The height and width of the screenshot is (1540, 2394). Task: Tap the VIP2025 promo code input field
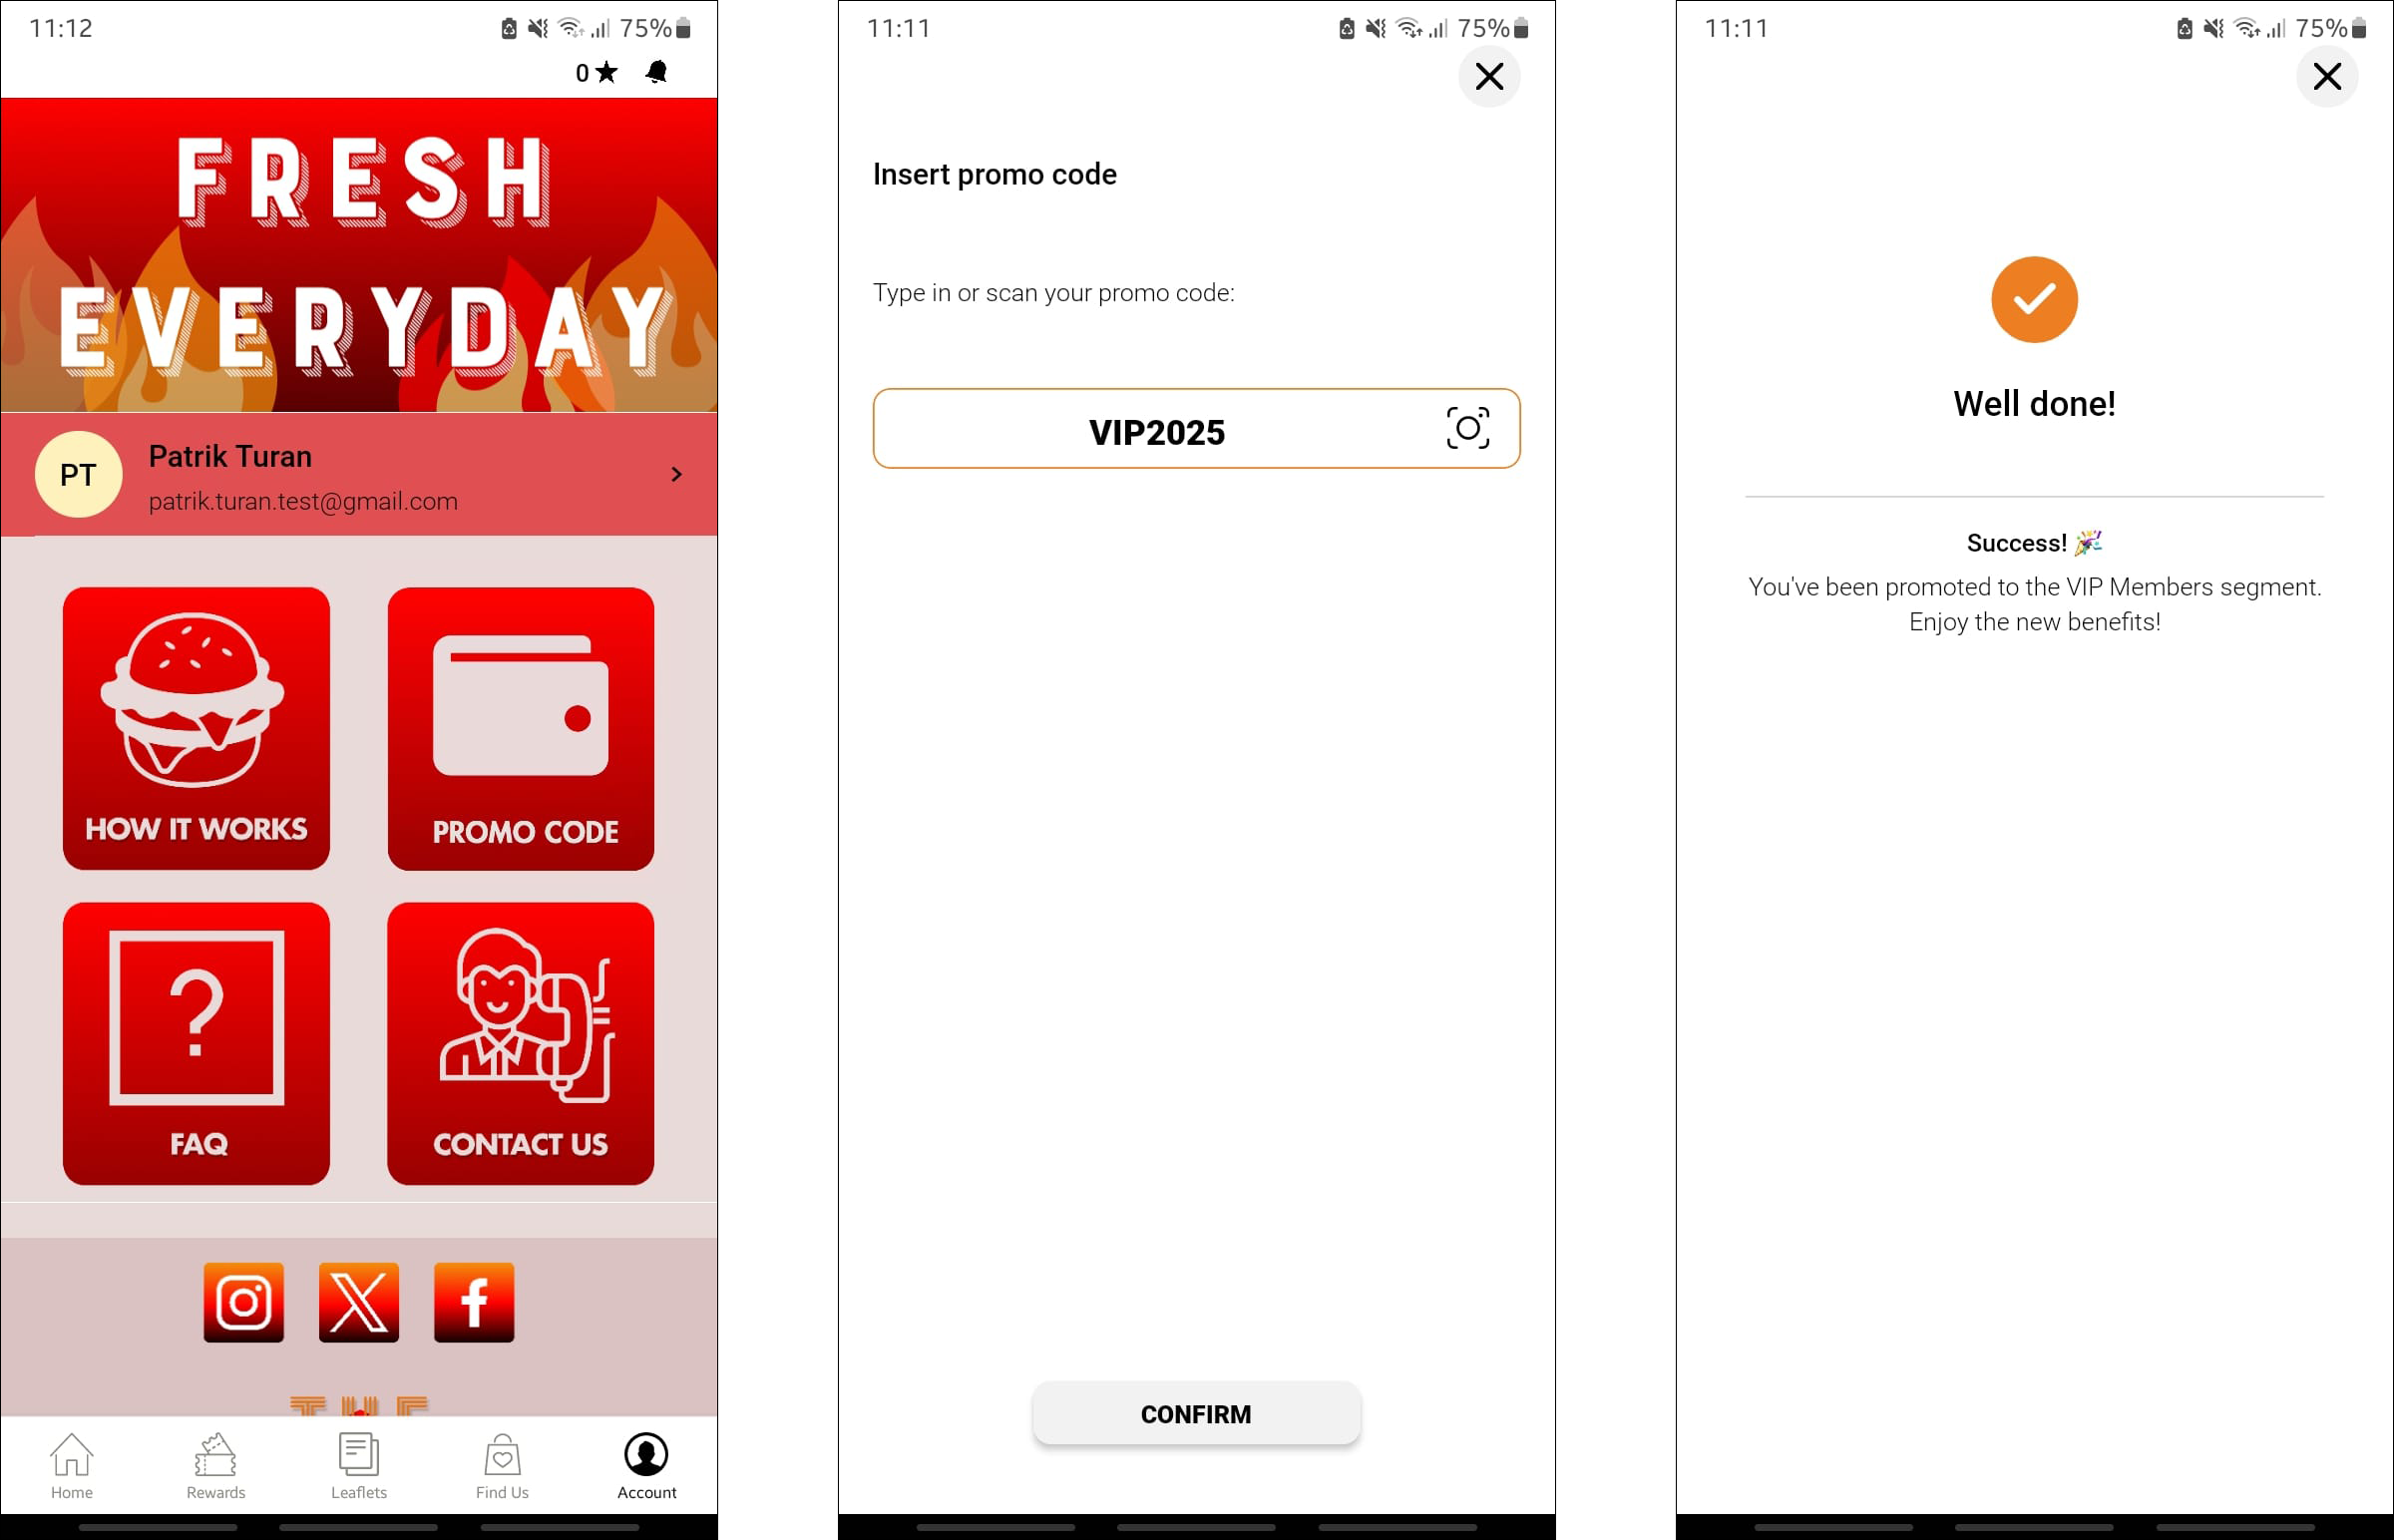pyautogui.click(x=1195, y=429)
